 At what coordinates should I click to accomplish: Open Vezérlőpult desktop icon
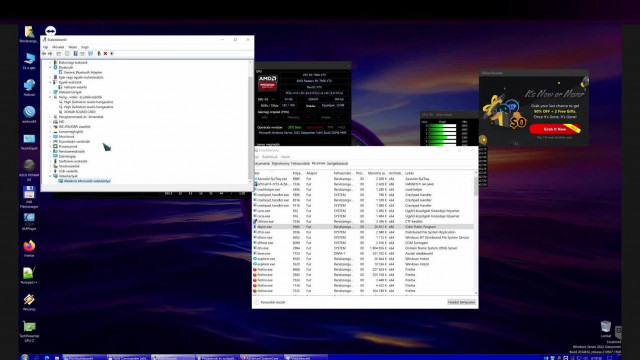pos(29,142)
